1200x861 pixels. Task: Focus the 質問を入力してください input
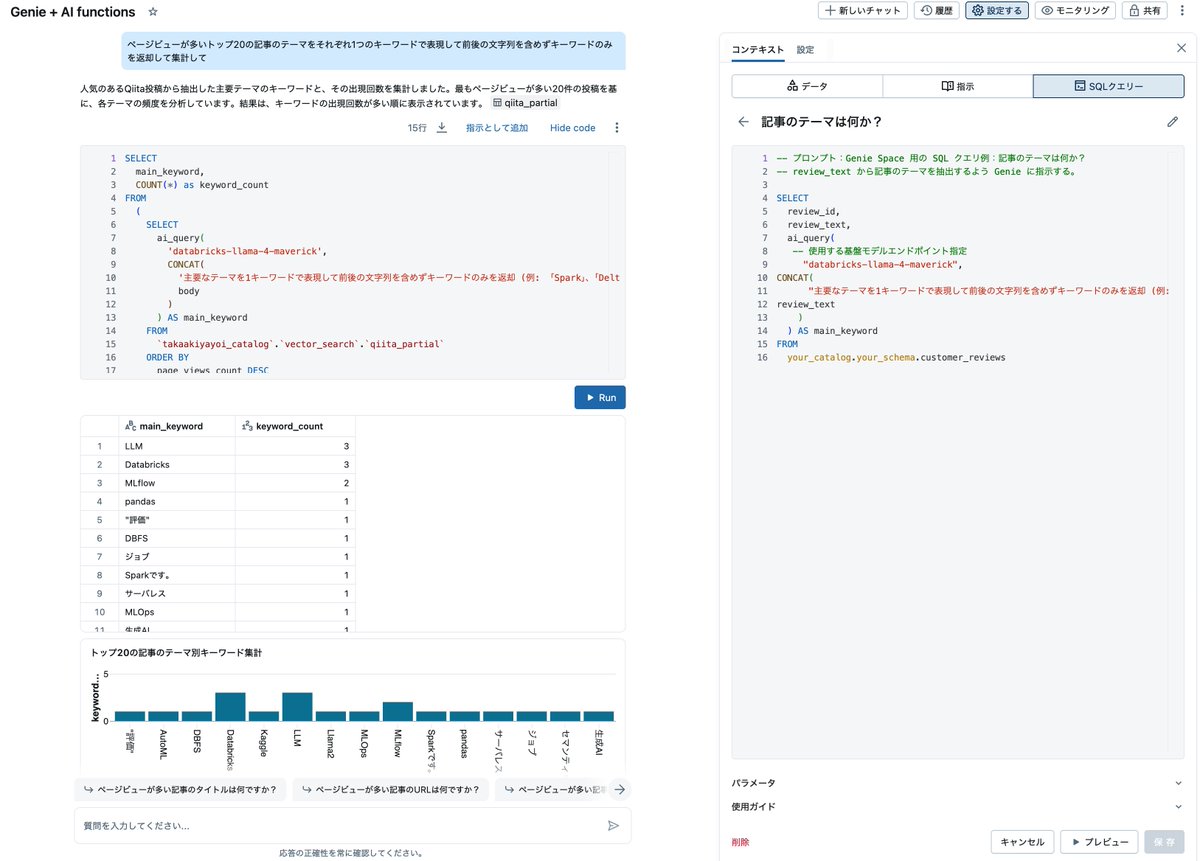tap(340, 826)
